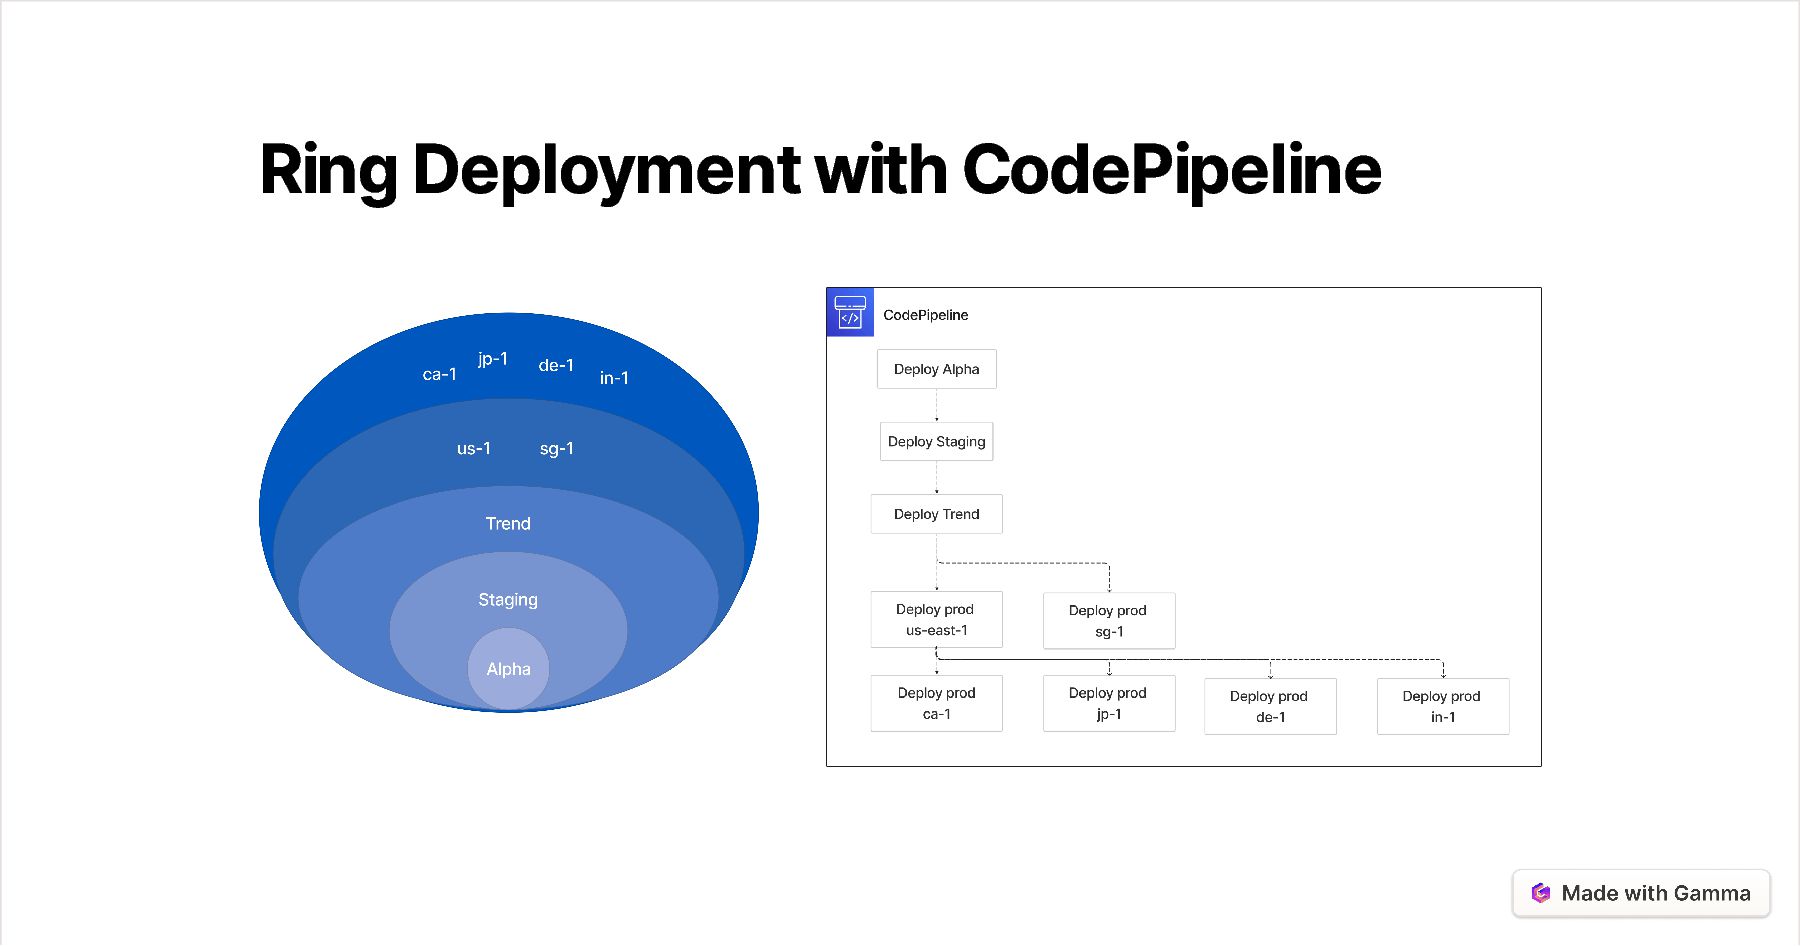Click the ca-1 label in outer ring
The height and width of the screenshot is (946, 1800).
point(440,374)
